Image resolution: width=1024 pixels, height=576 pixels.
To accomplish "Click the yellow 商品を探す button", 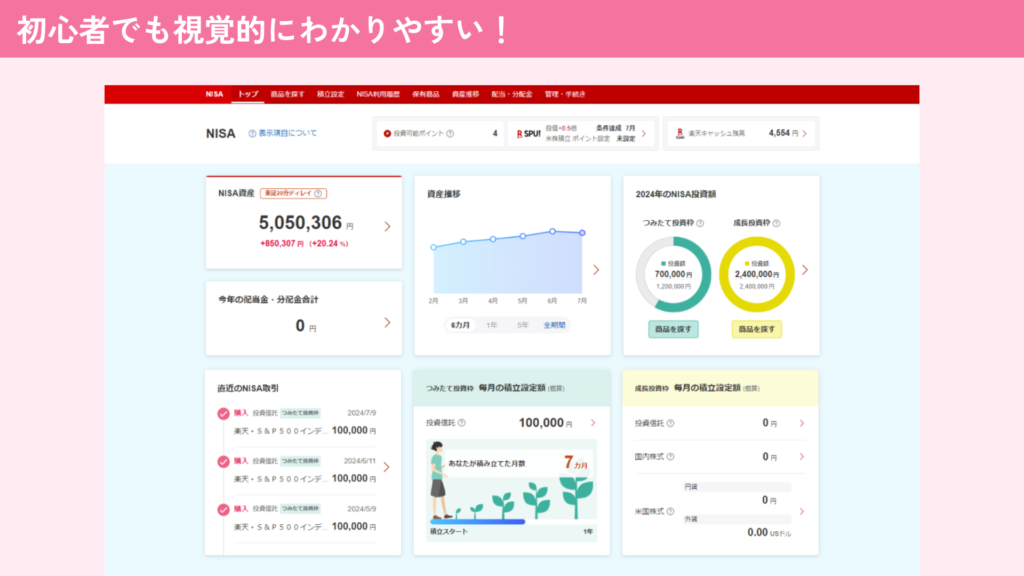I will tap(757, 329).
